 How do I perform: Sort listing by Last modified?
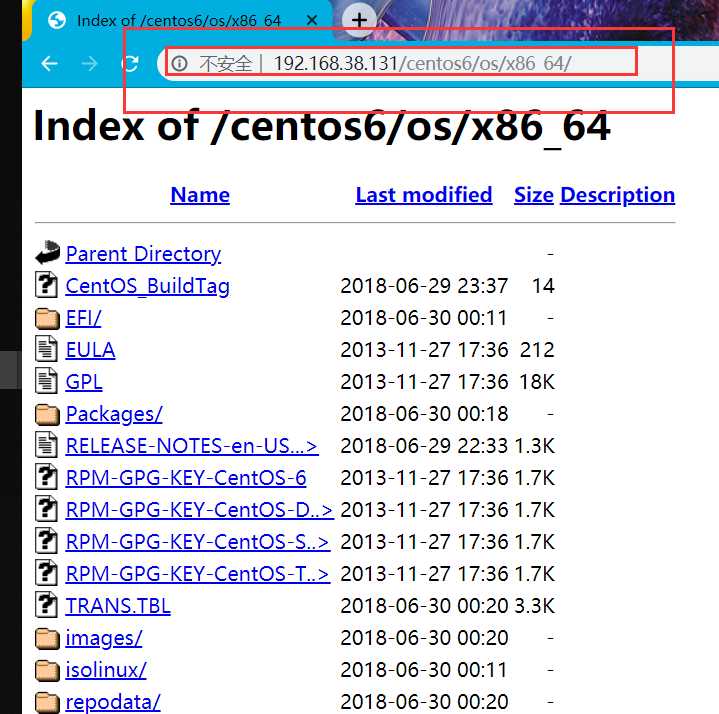click(x=424, y=195)
